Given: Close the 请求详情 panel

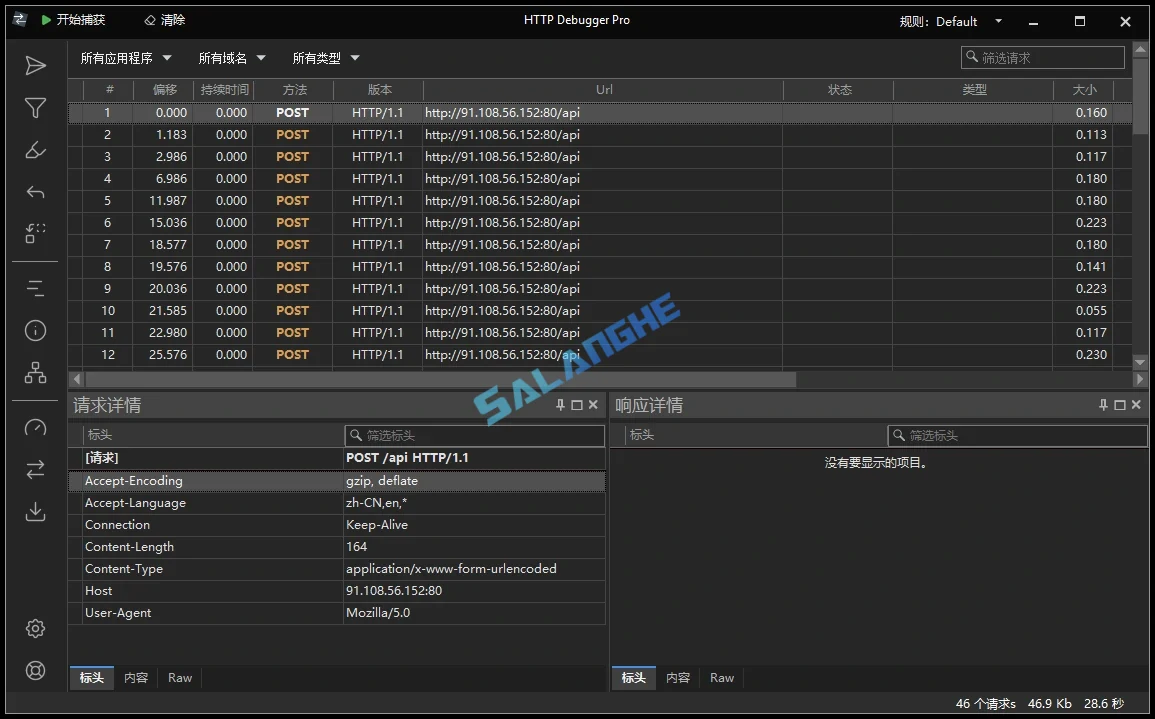Looking at the screenshot, I should point(593,405).
